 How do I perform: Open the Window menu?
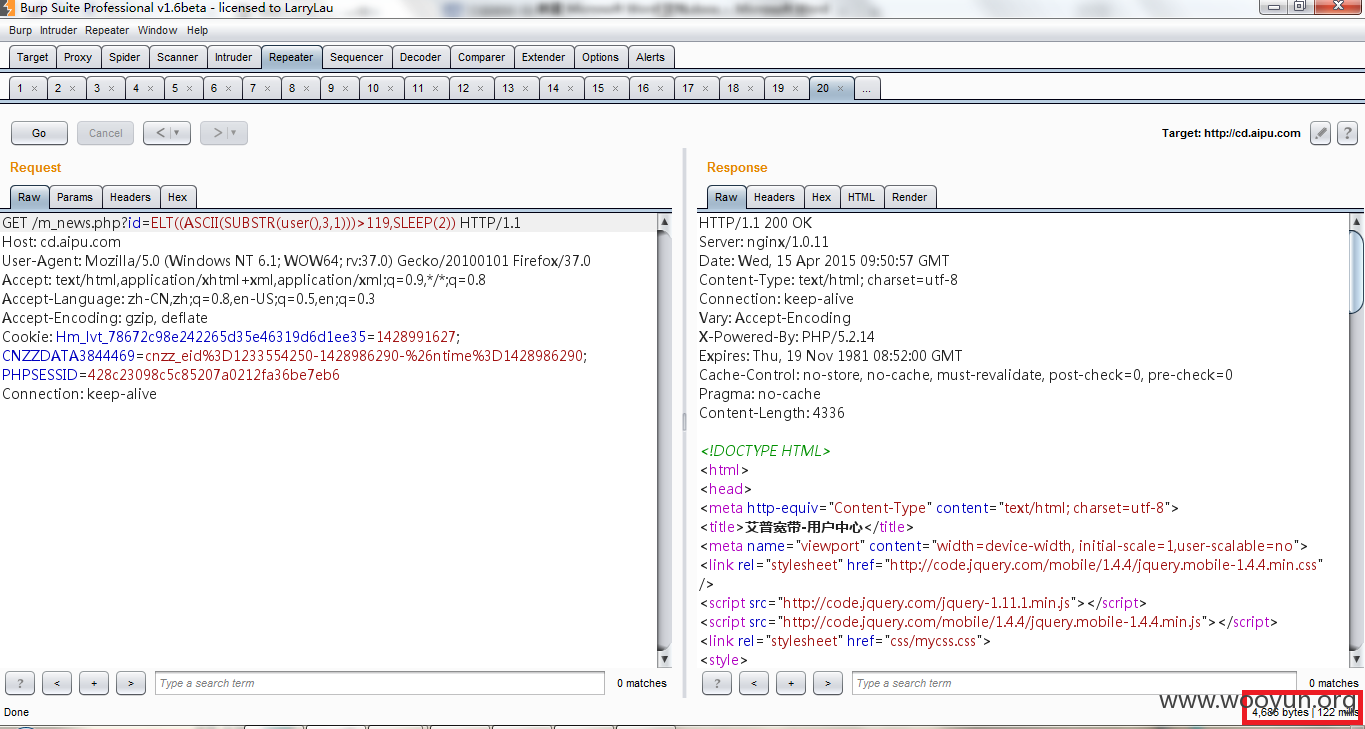157,30
